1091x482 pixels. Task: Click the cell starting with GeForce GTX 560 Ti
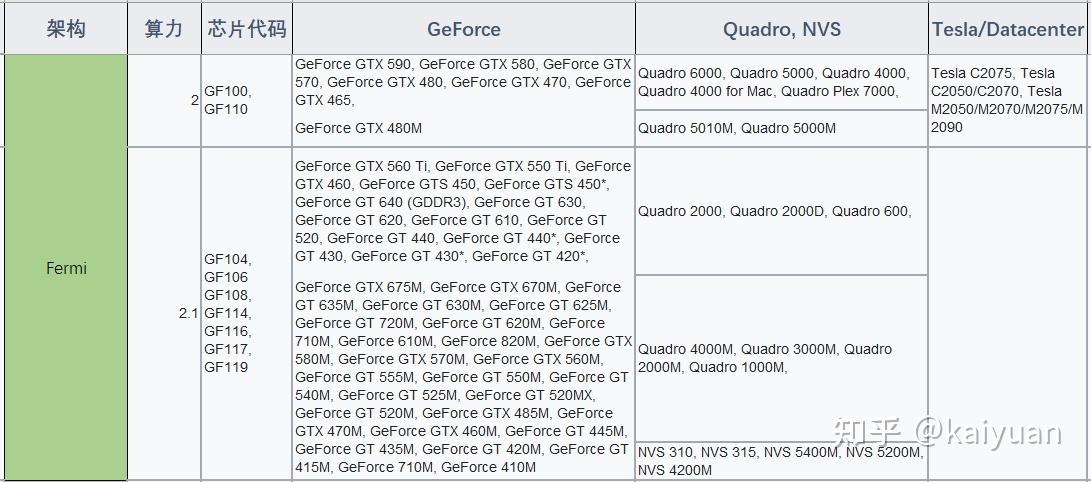point(463,211)
